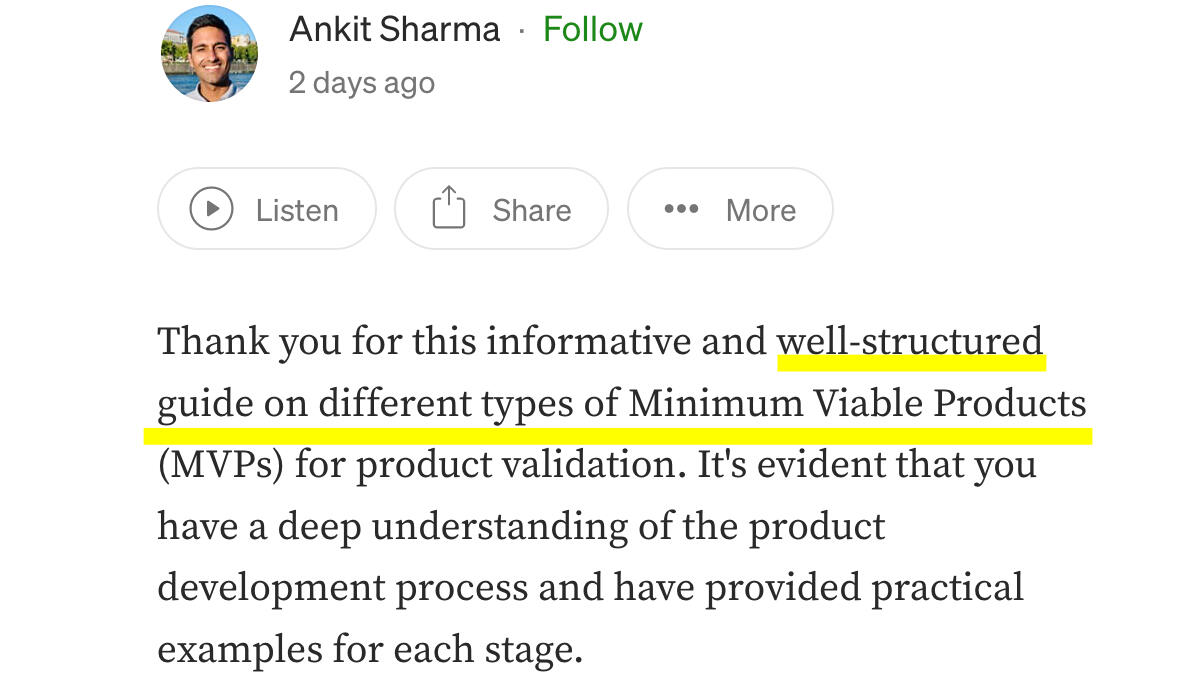Click the share arrow icon

point(449,208)
